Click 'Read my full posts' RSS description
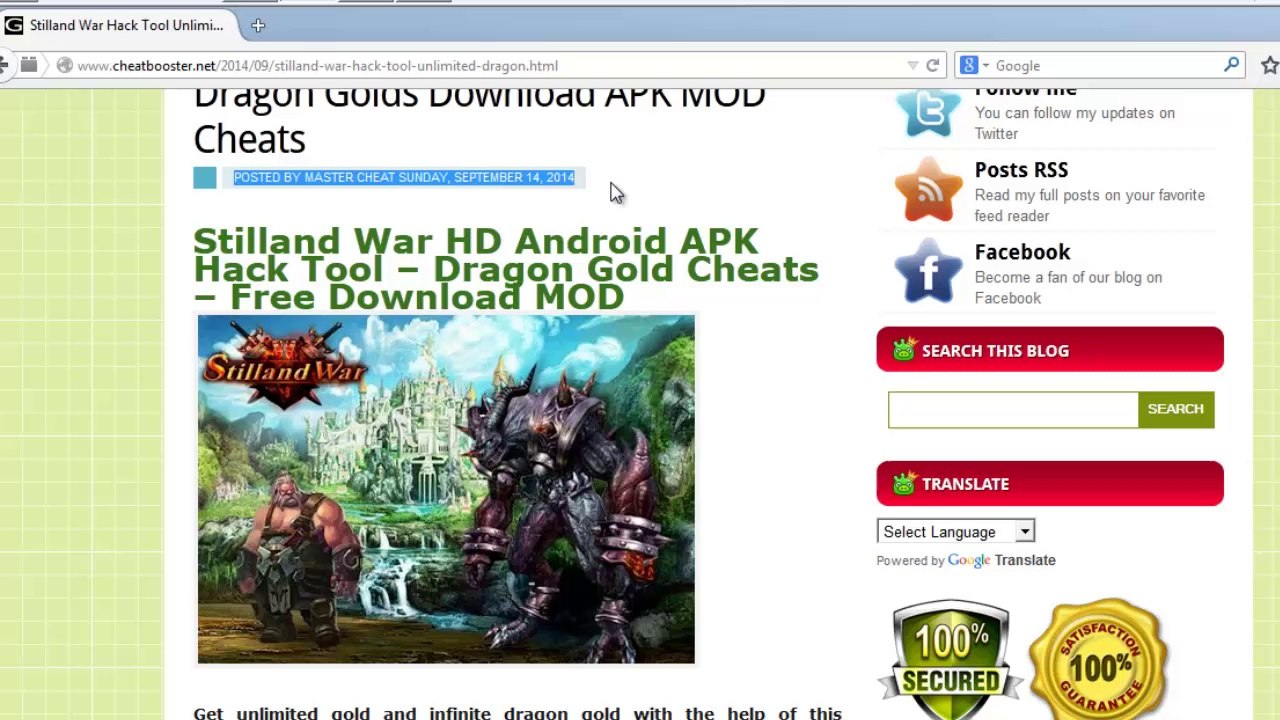 [x=1090, y=205]
